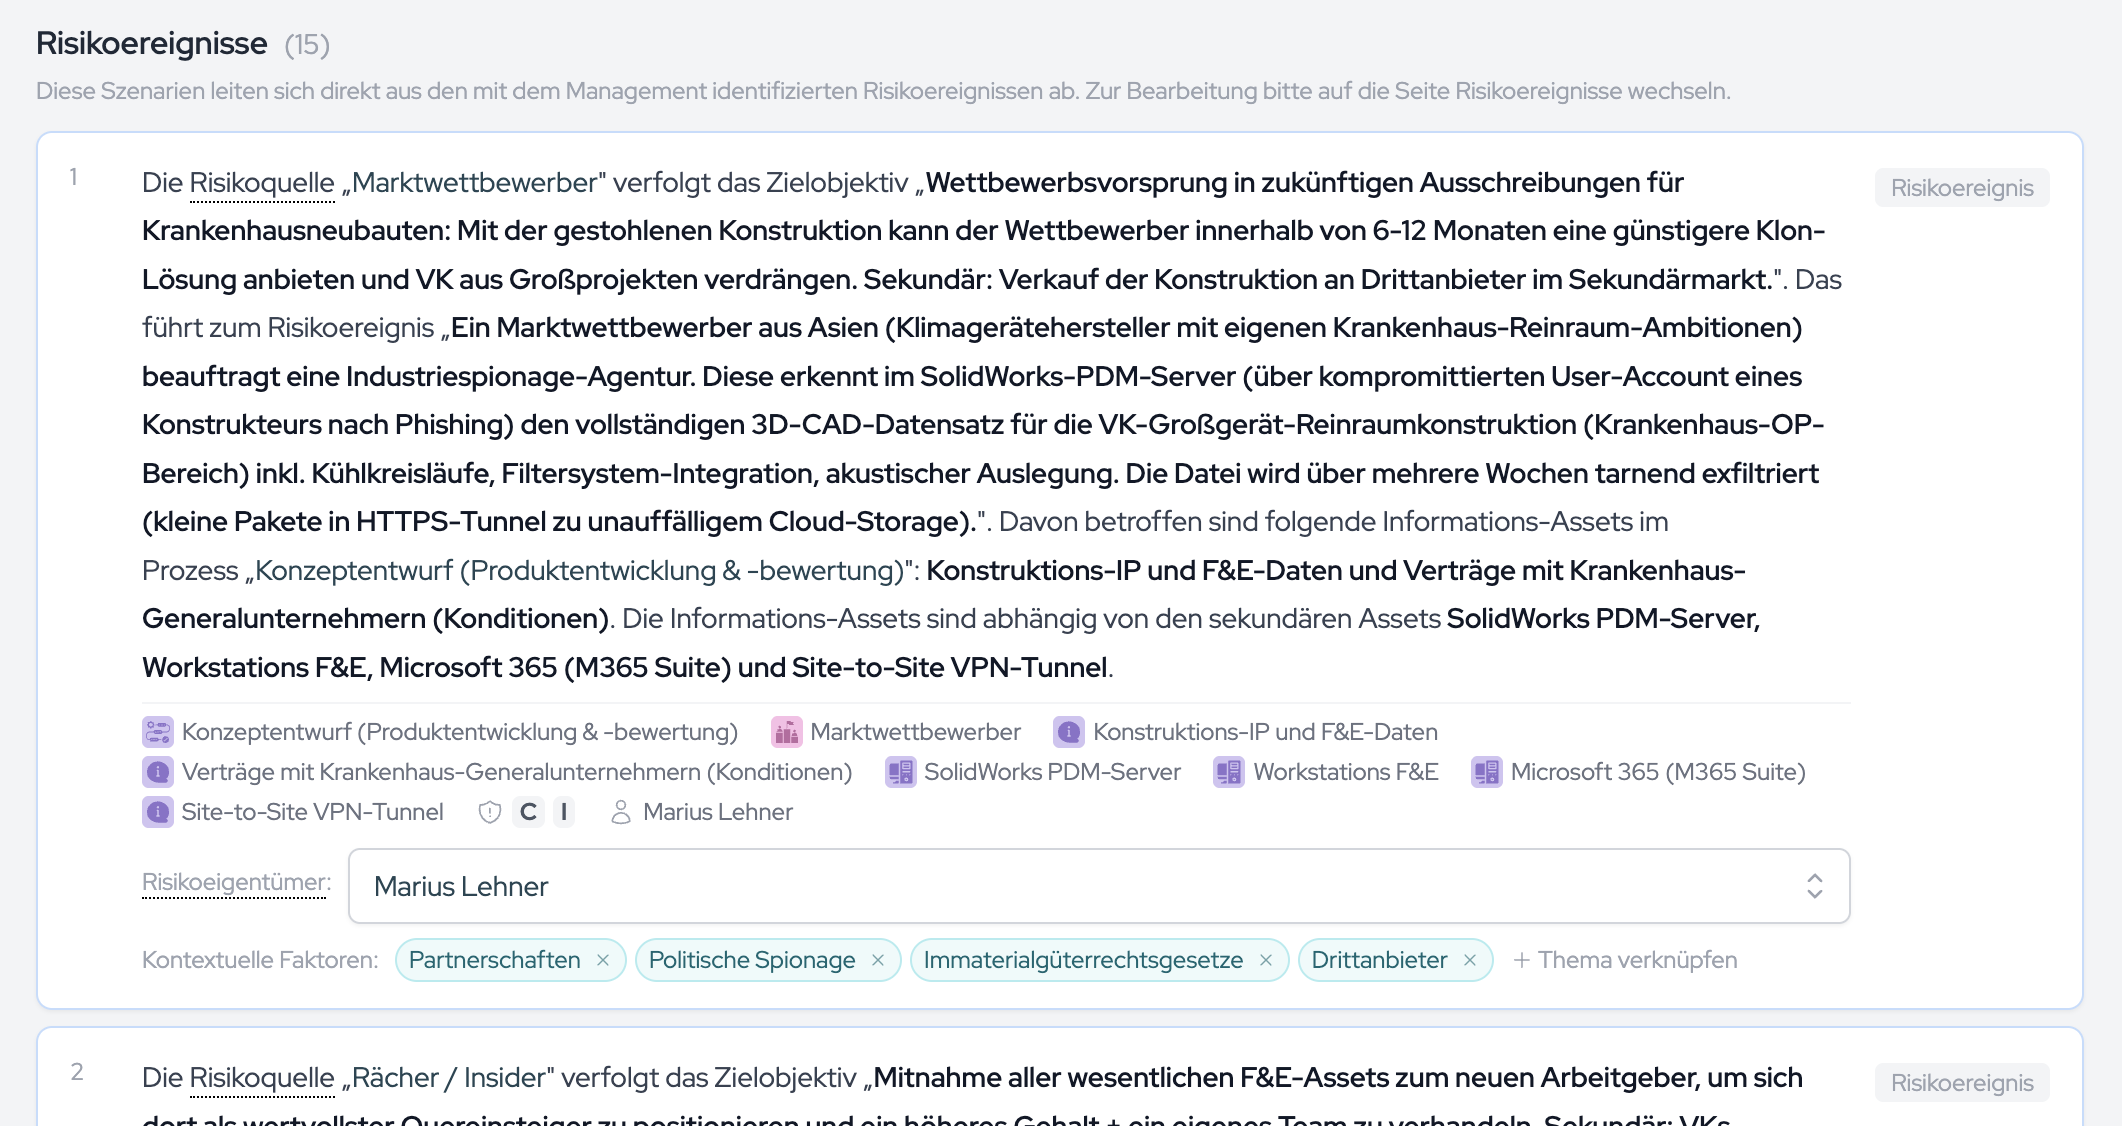Click the shield protection-goal icon
Screen dimensions: 2122x1126
click(x=490, y=812)
